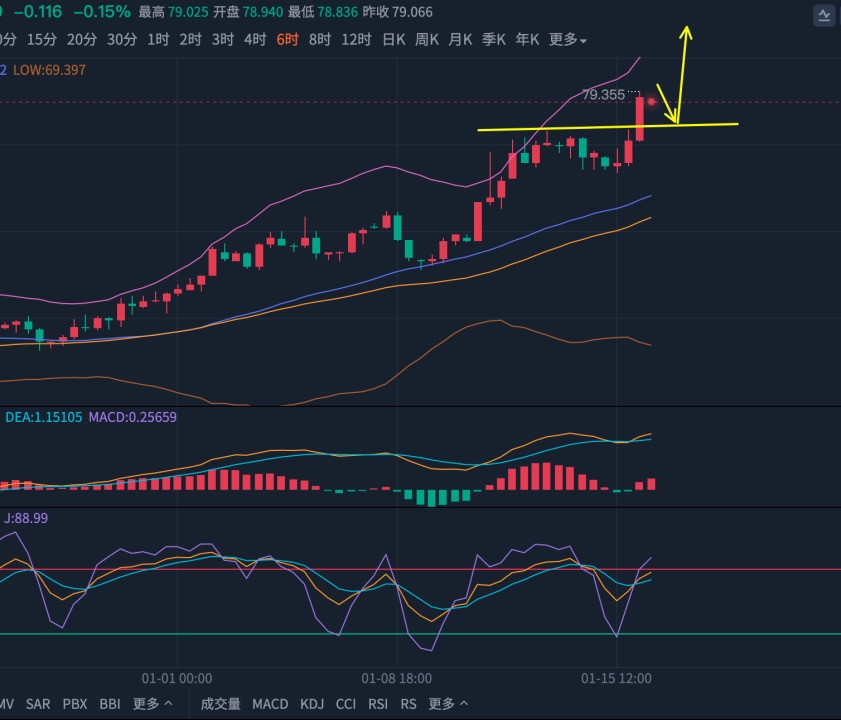Select MACD in the bottom indicator bar

(270, 704)
